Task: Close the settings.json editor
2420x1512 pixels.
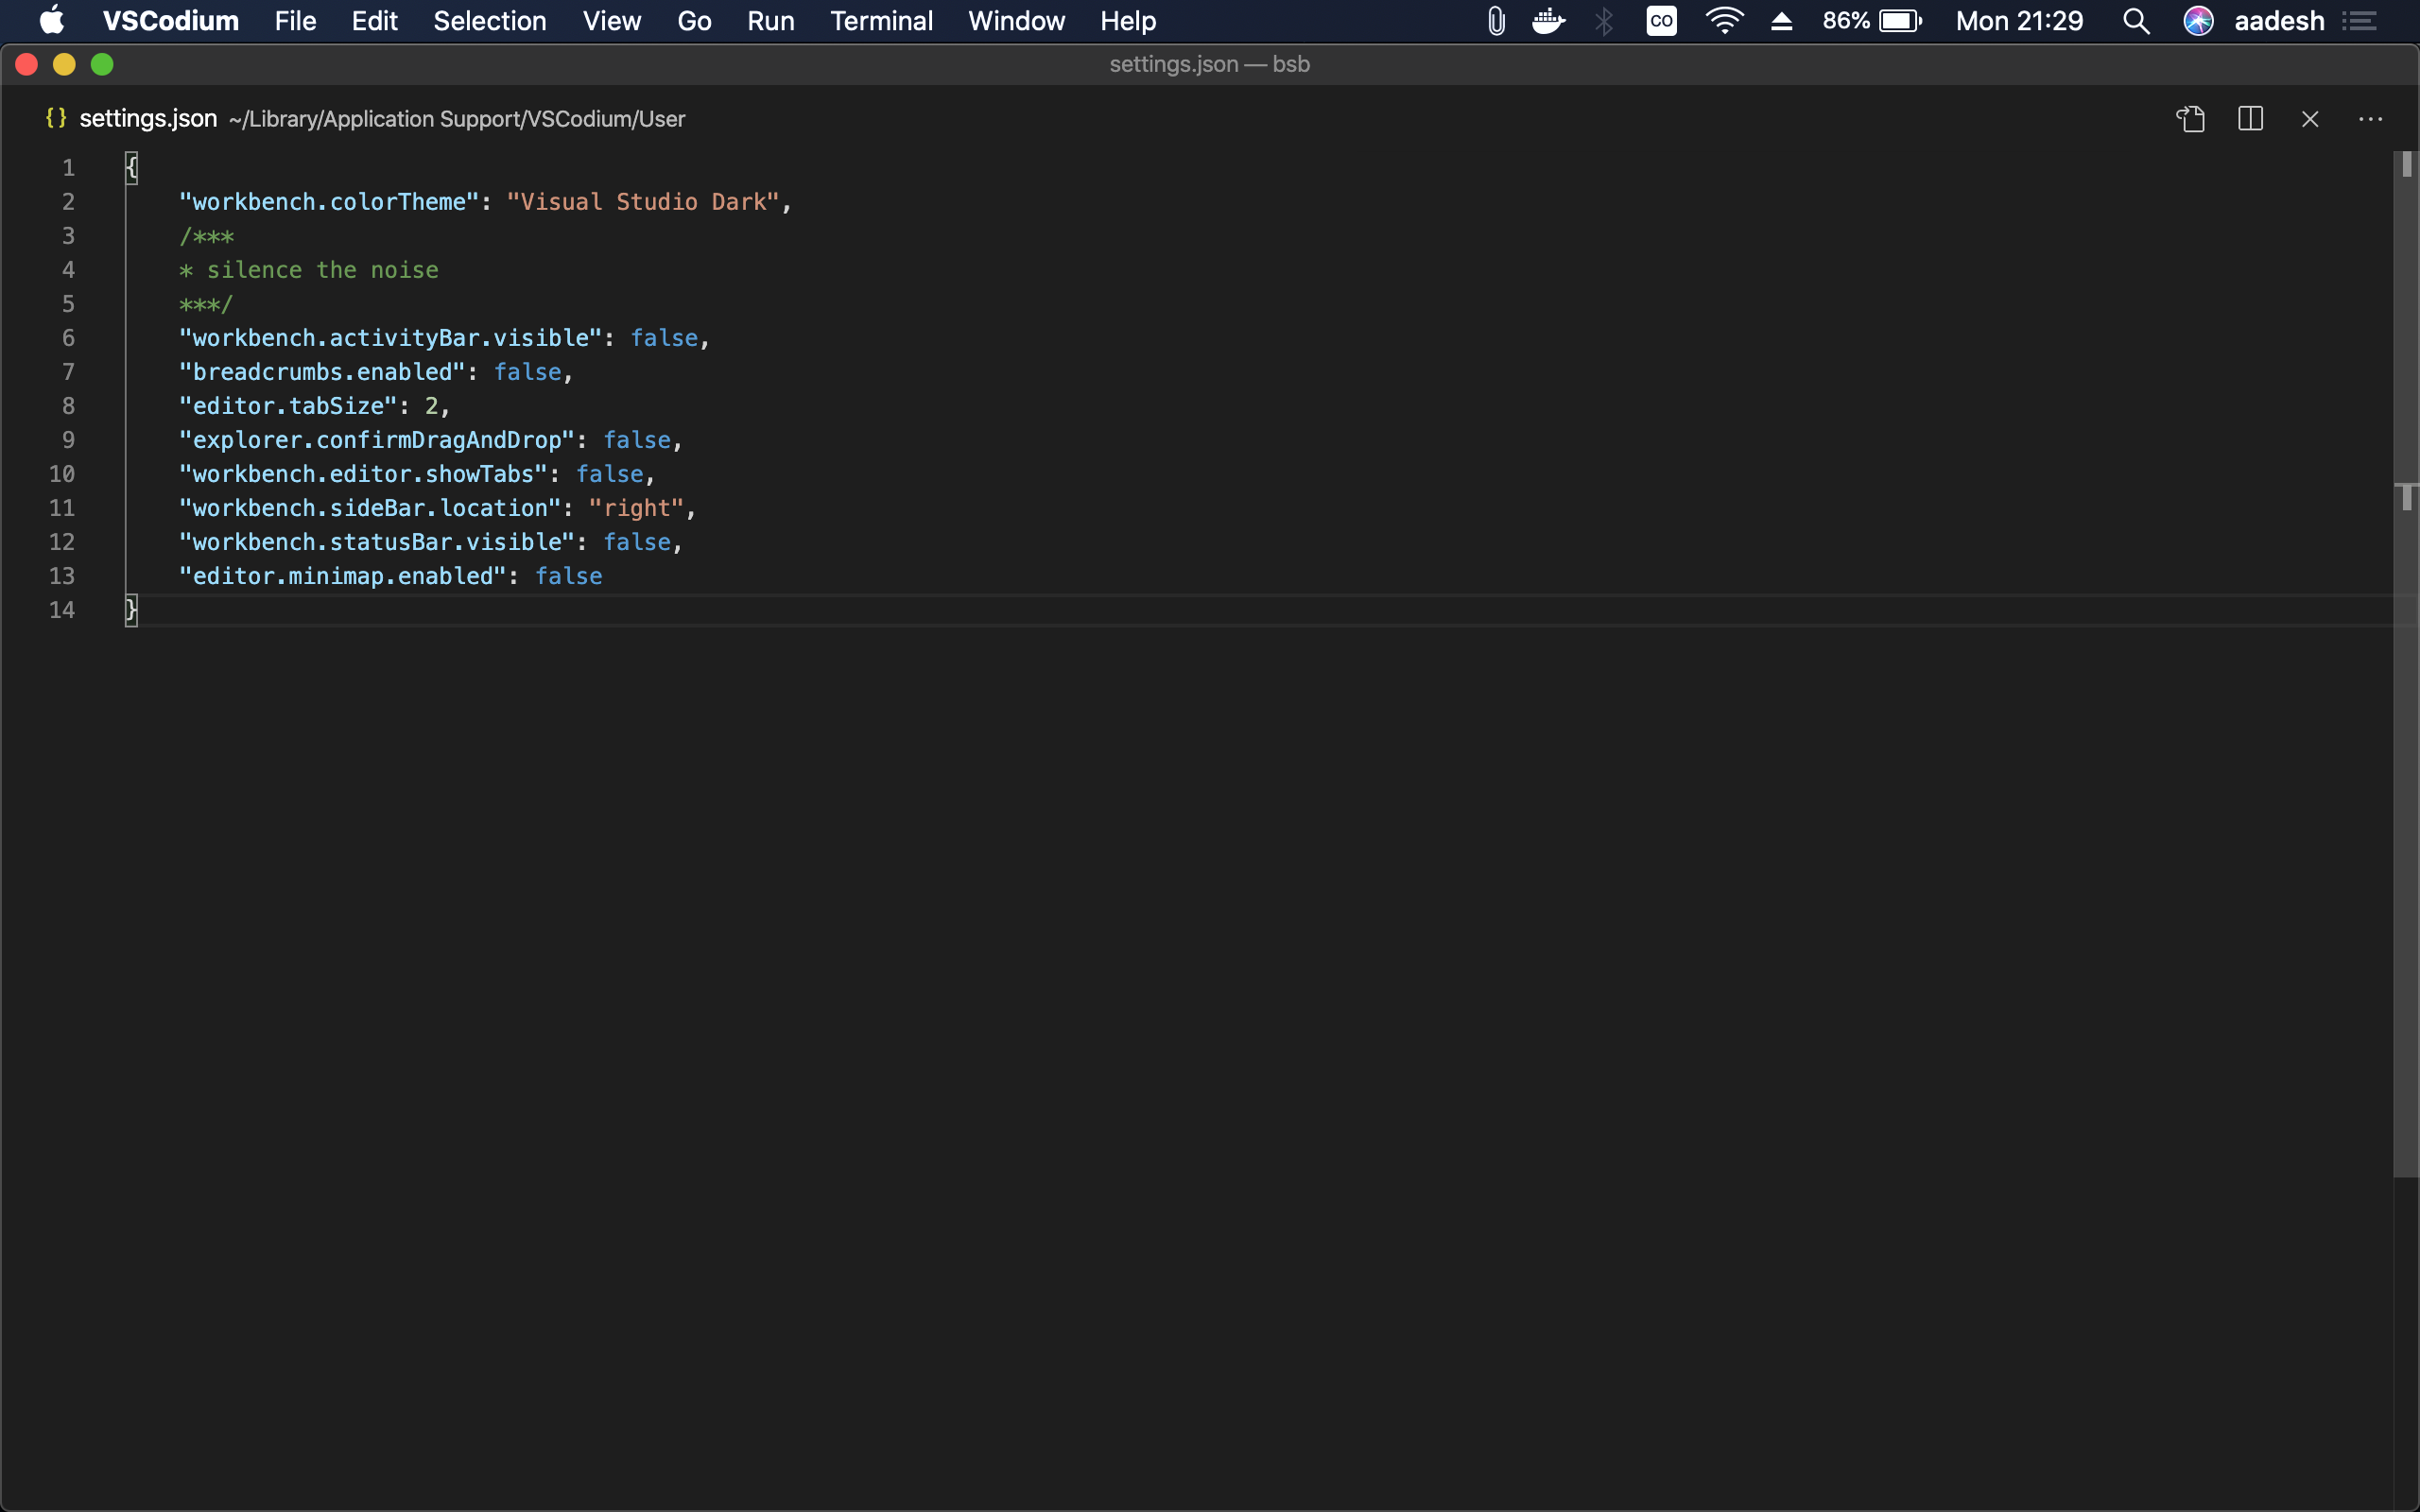Action: click(2310, 119)
